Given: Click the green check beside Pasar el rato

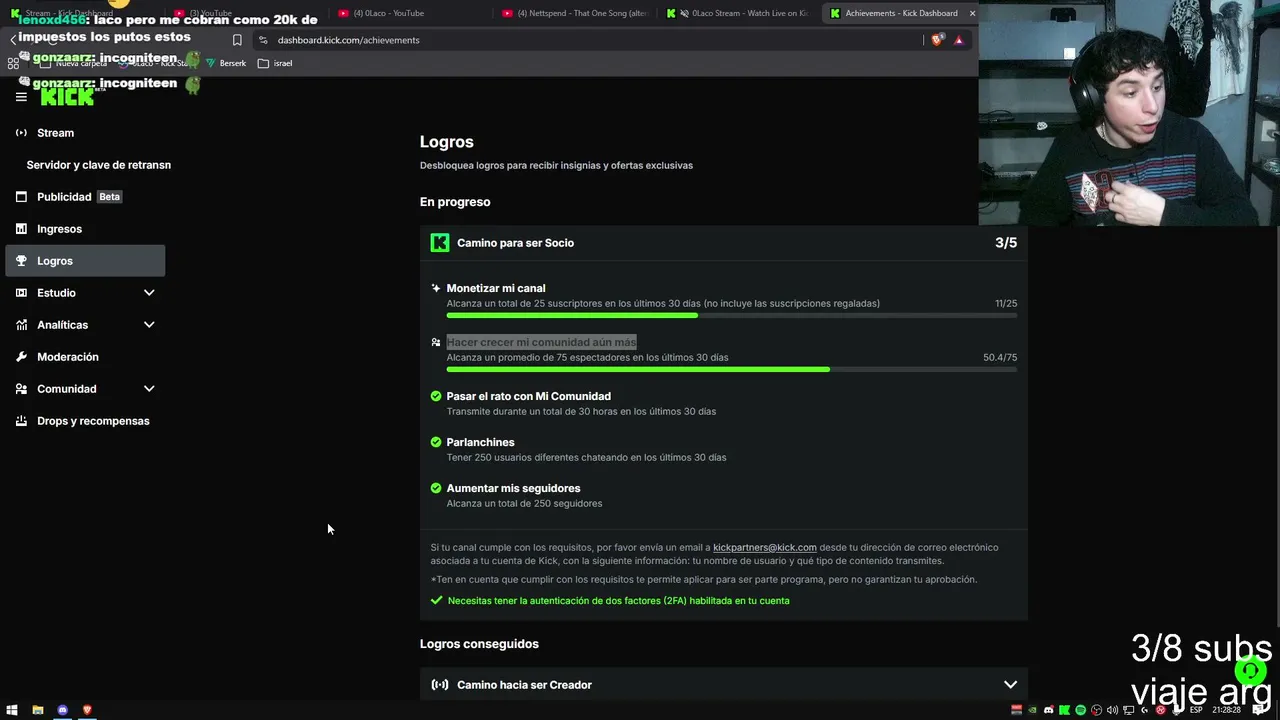Looking at the screenshot, I should click(x=436, y=396).
